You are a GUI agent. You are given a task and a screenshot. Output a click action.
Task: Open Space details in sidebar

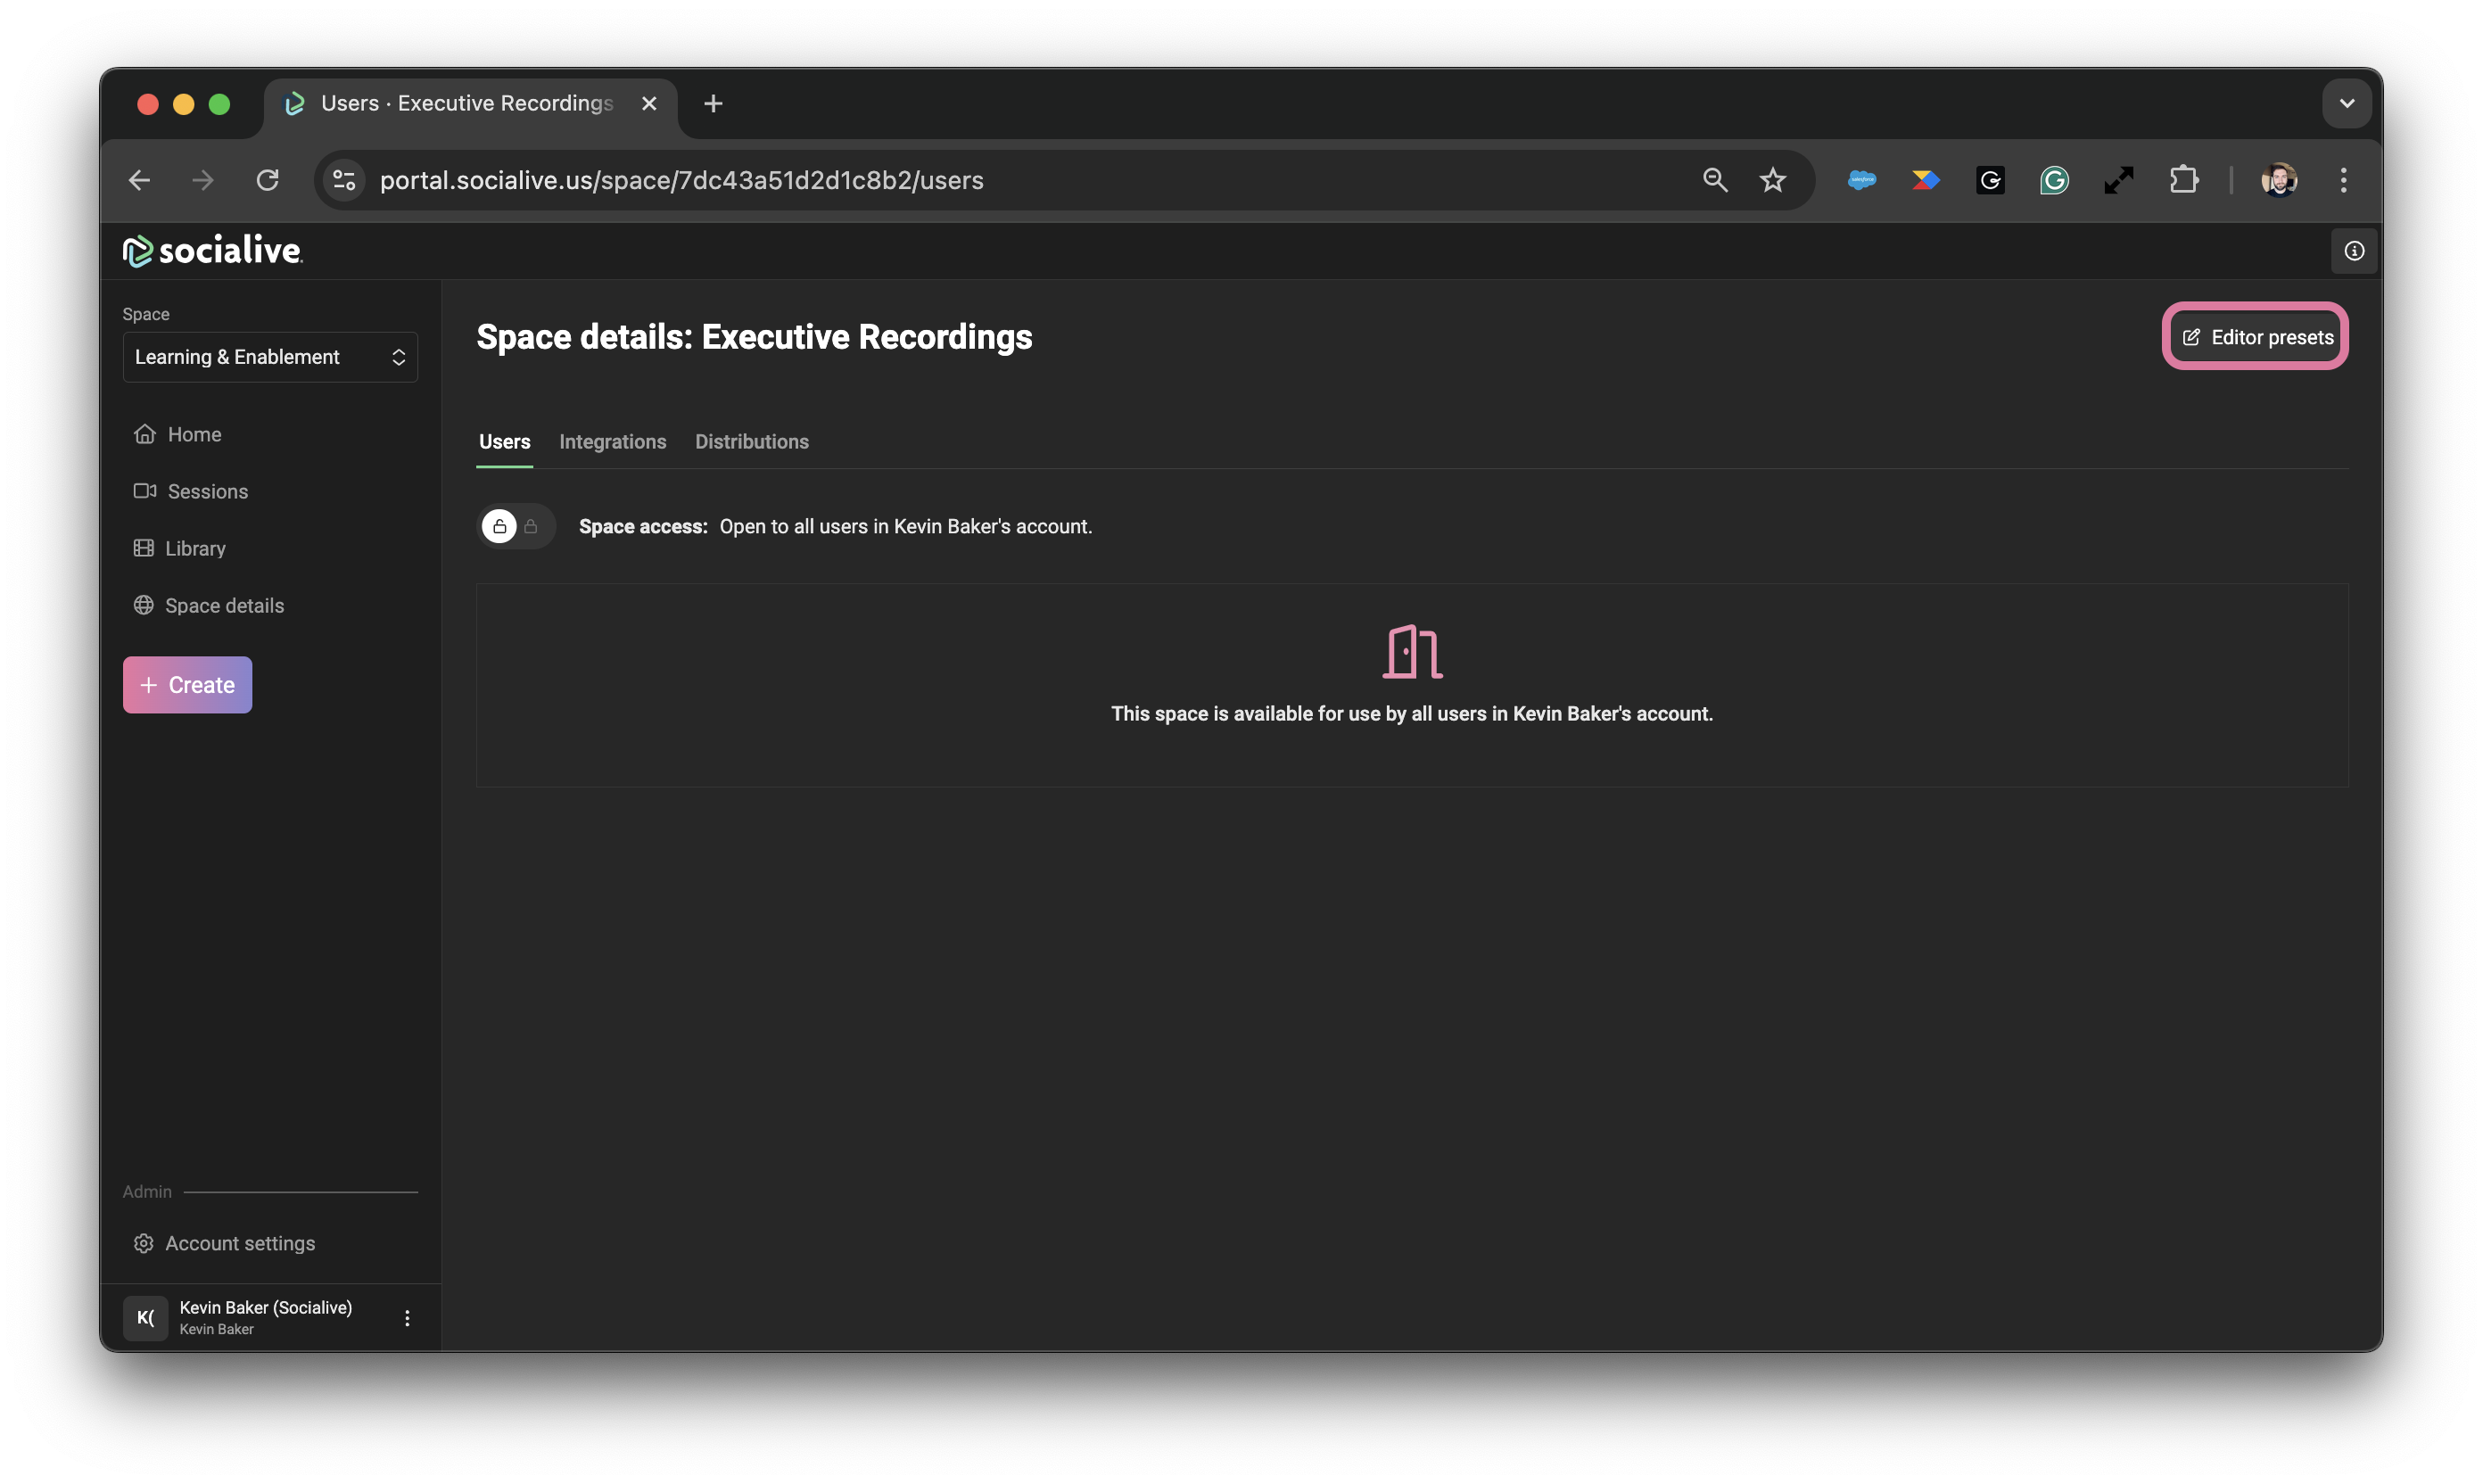click(224, 605)
